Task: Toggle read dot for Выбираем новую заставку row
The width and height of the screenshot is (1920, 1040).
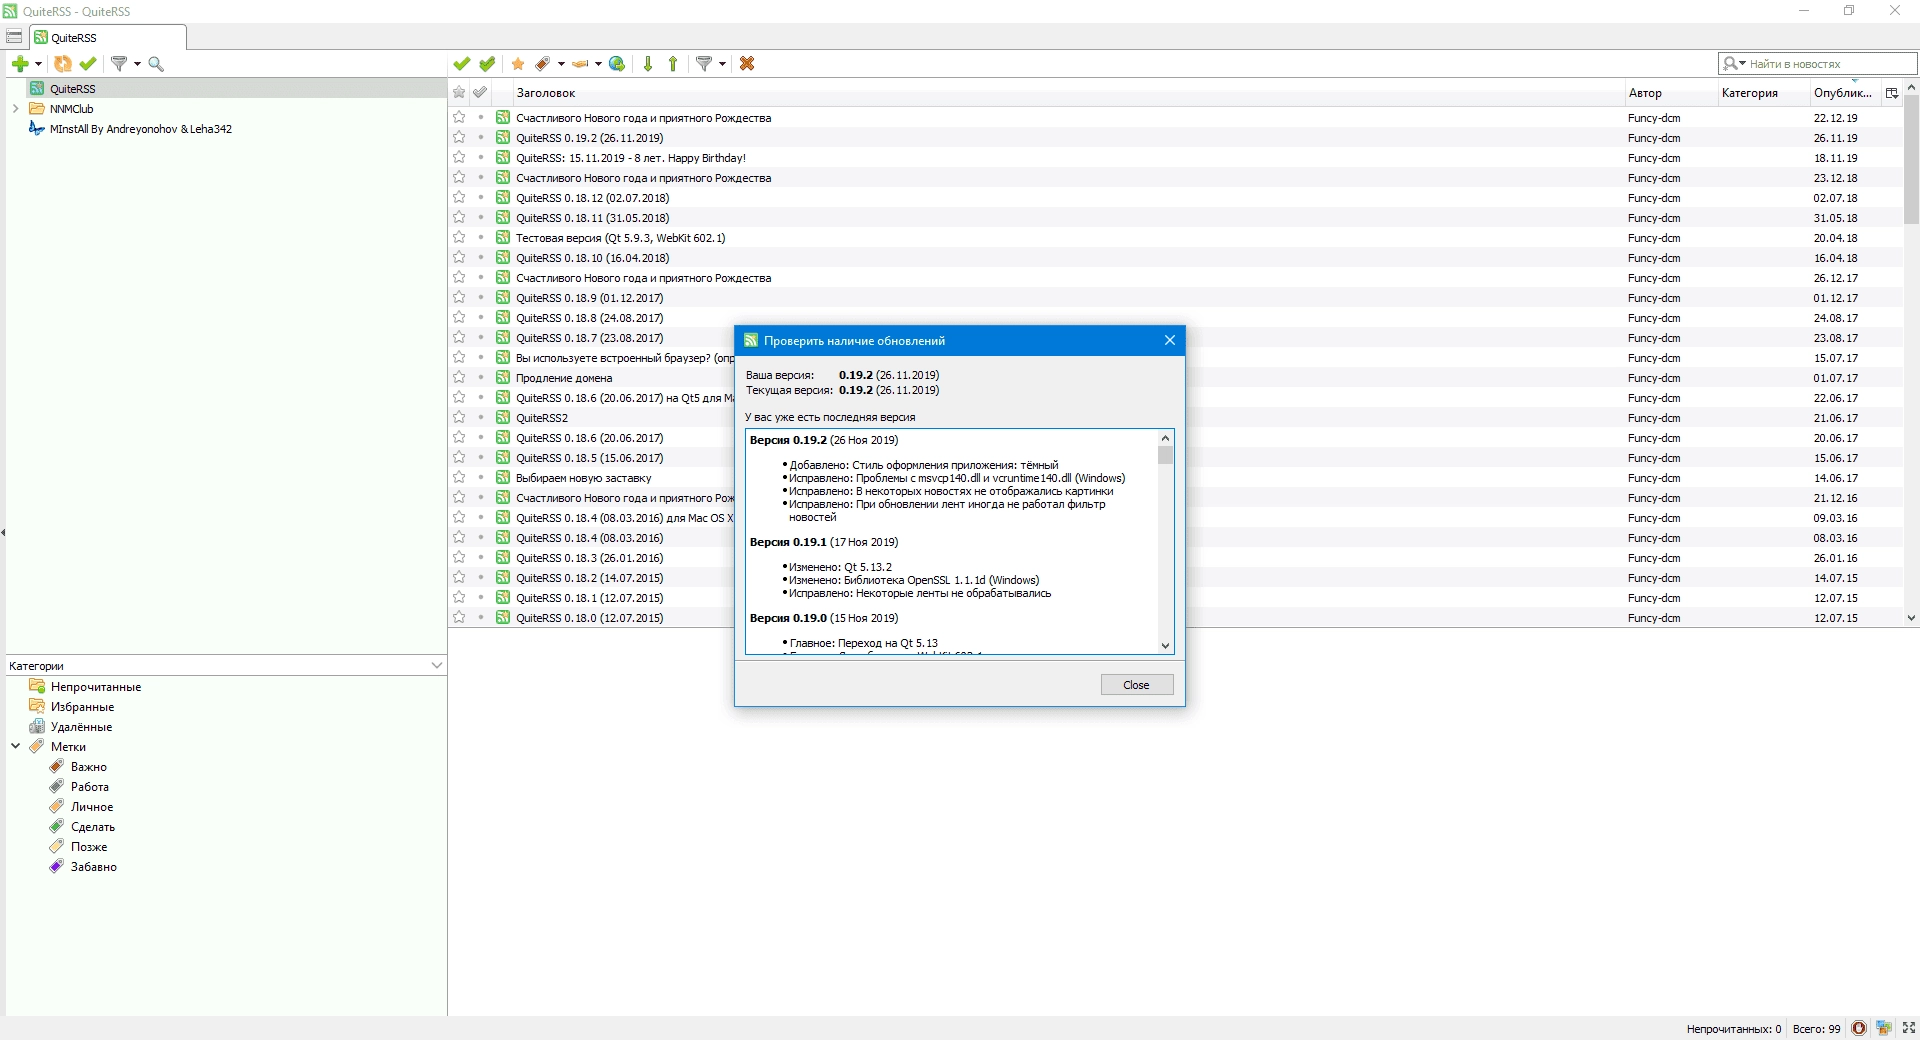Action: [x=481, y=477]
